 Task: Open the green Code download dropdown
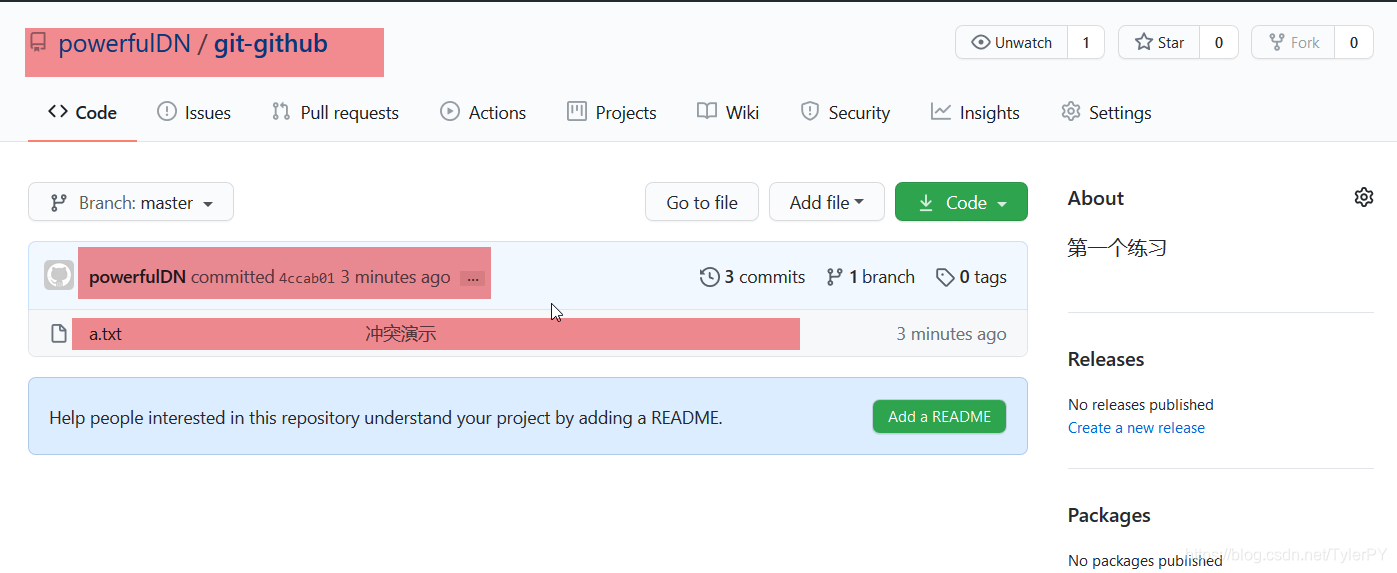[x=961, y=202]
